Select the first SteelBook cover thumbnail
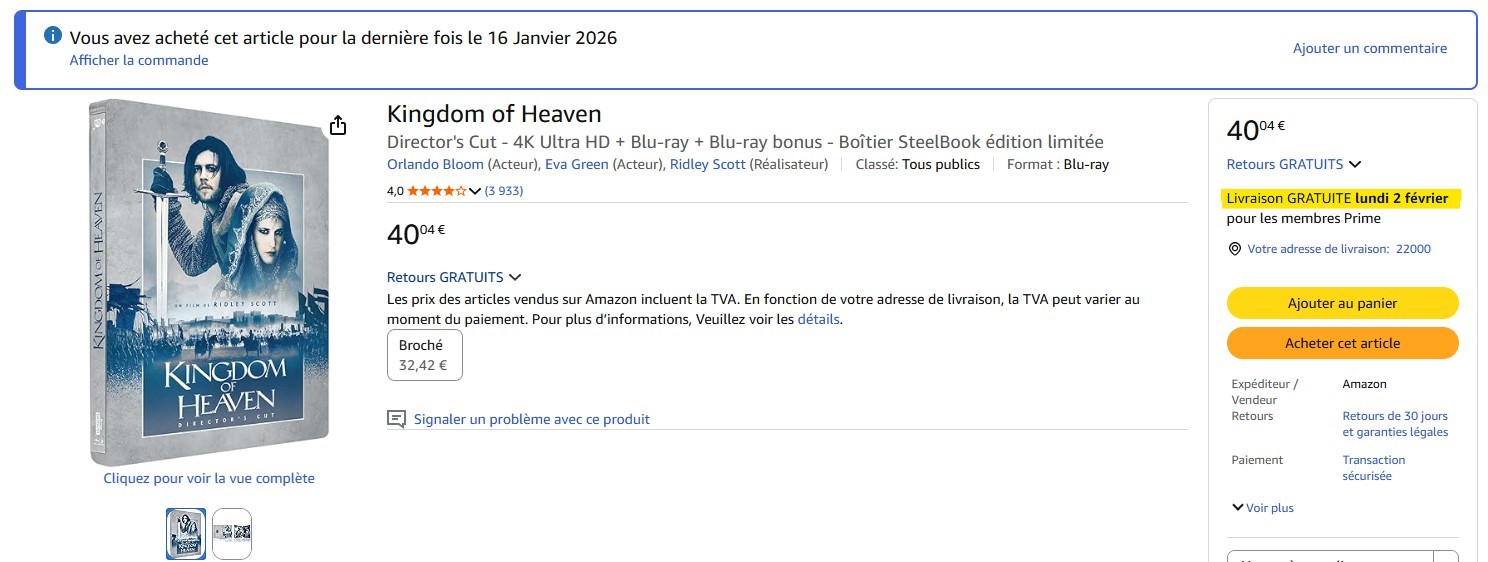Screen dimensions: 1488x562 coord(186,534)
